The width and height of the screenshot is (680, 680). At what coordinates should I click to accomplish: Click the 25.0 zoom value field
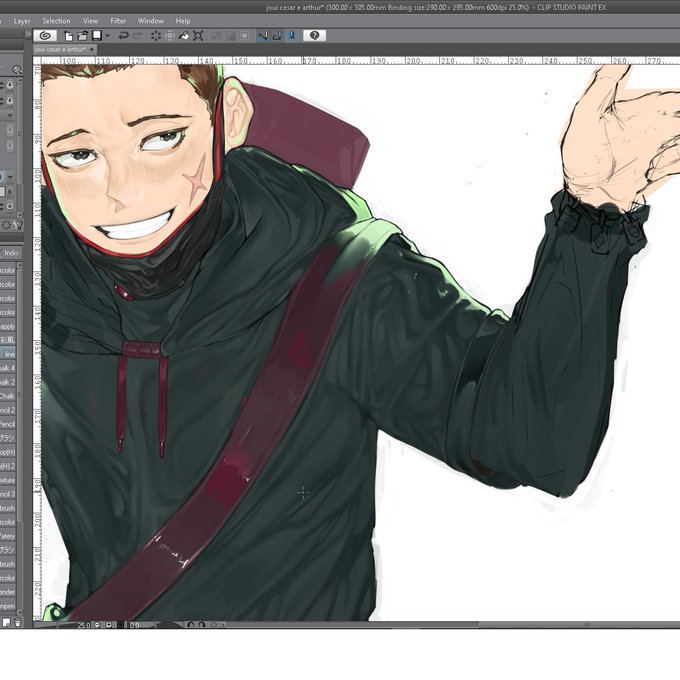point(83,625)
